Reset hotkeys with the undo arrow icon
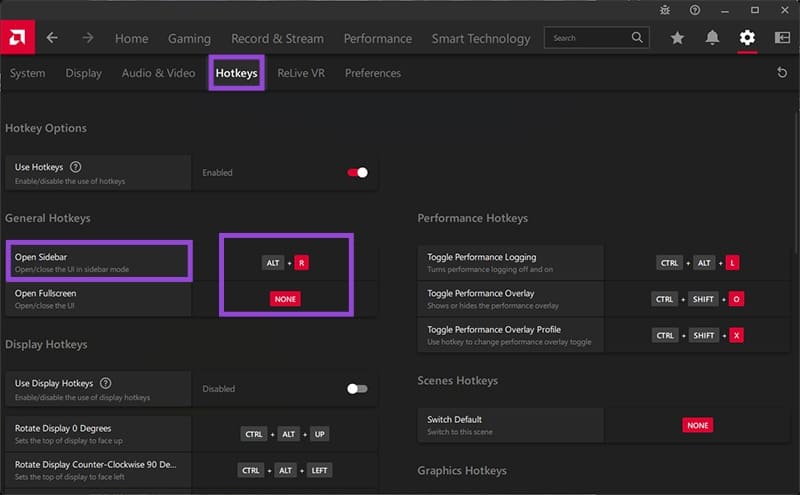800x495 pixels. pyautogui.click(x=782, y=73)
